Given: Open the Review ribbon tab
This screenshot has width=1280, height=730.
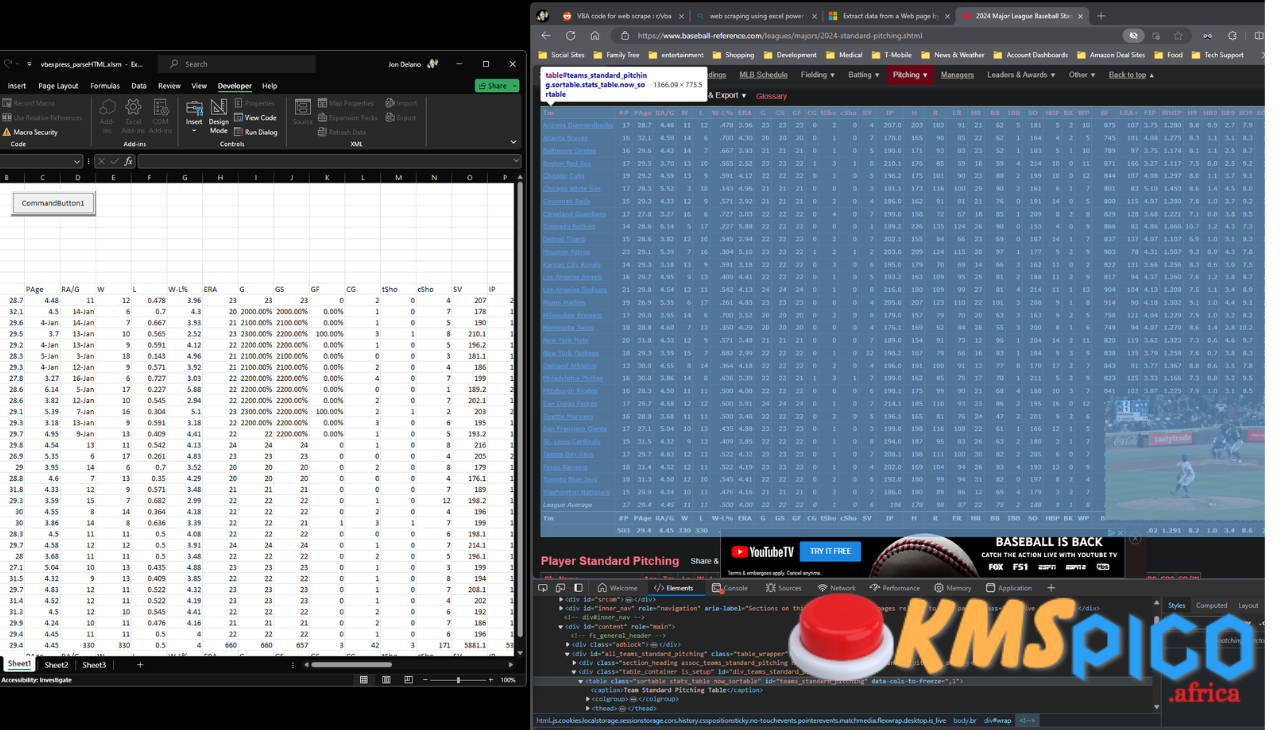Looking at the screenshot, I should [170, 86].
